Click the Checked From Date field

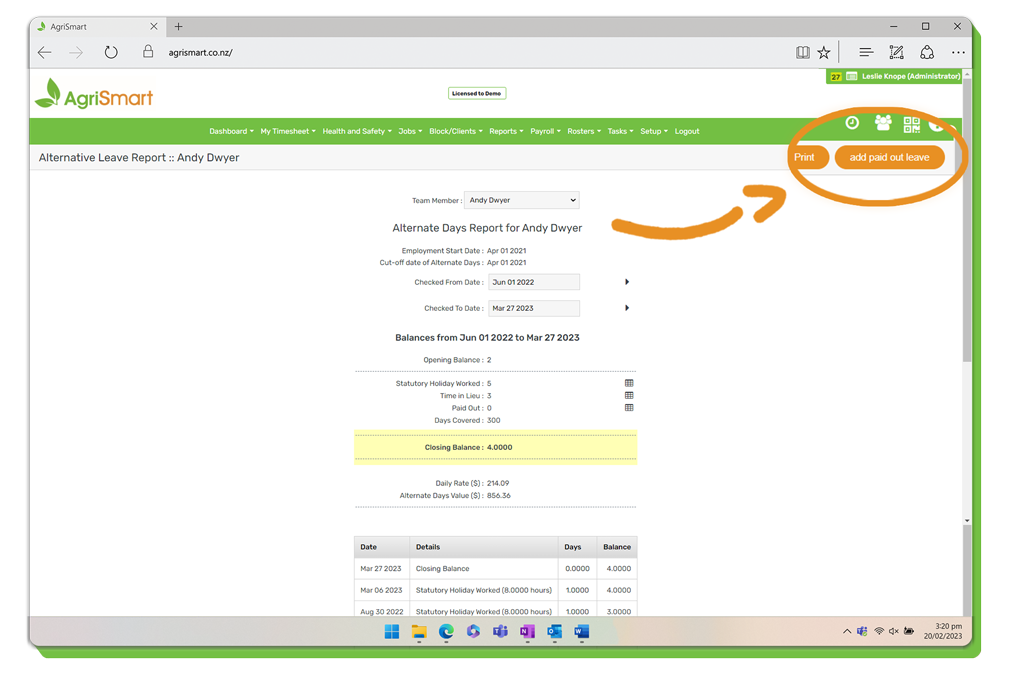pos(534,282)
